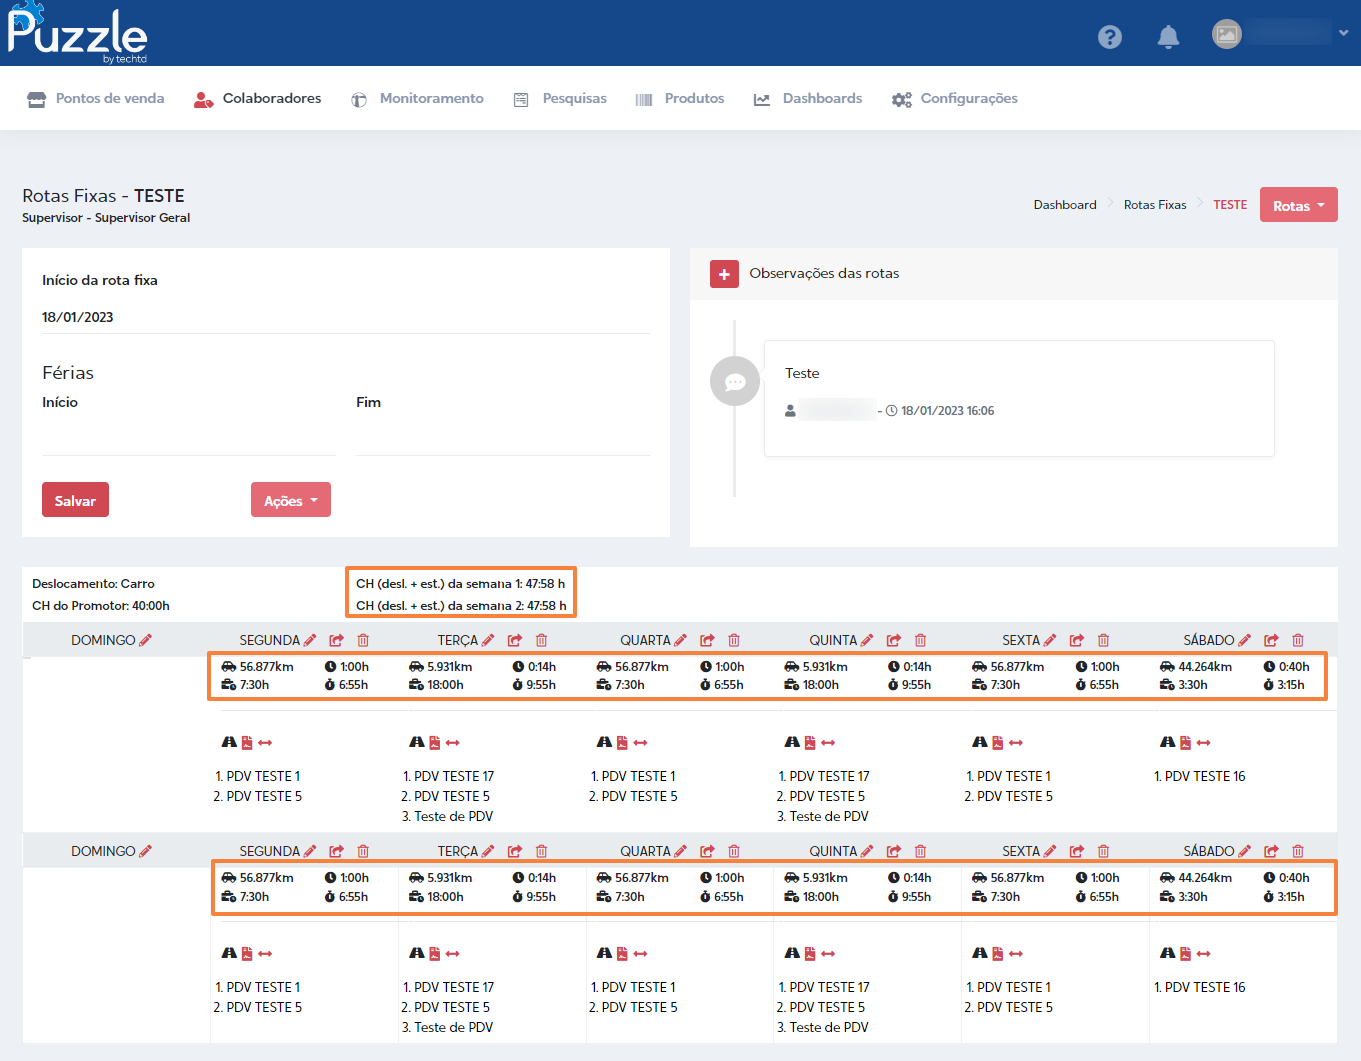The height and width of the screenshot is (1061, 1361).
Task: Export SÁBADO route in the upper week
Action: click(x=1271, y=640)
